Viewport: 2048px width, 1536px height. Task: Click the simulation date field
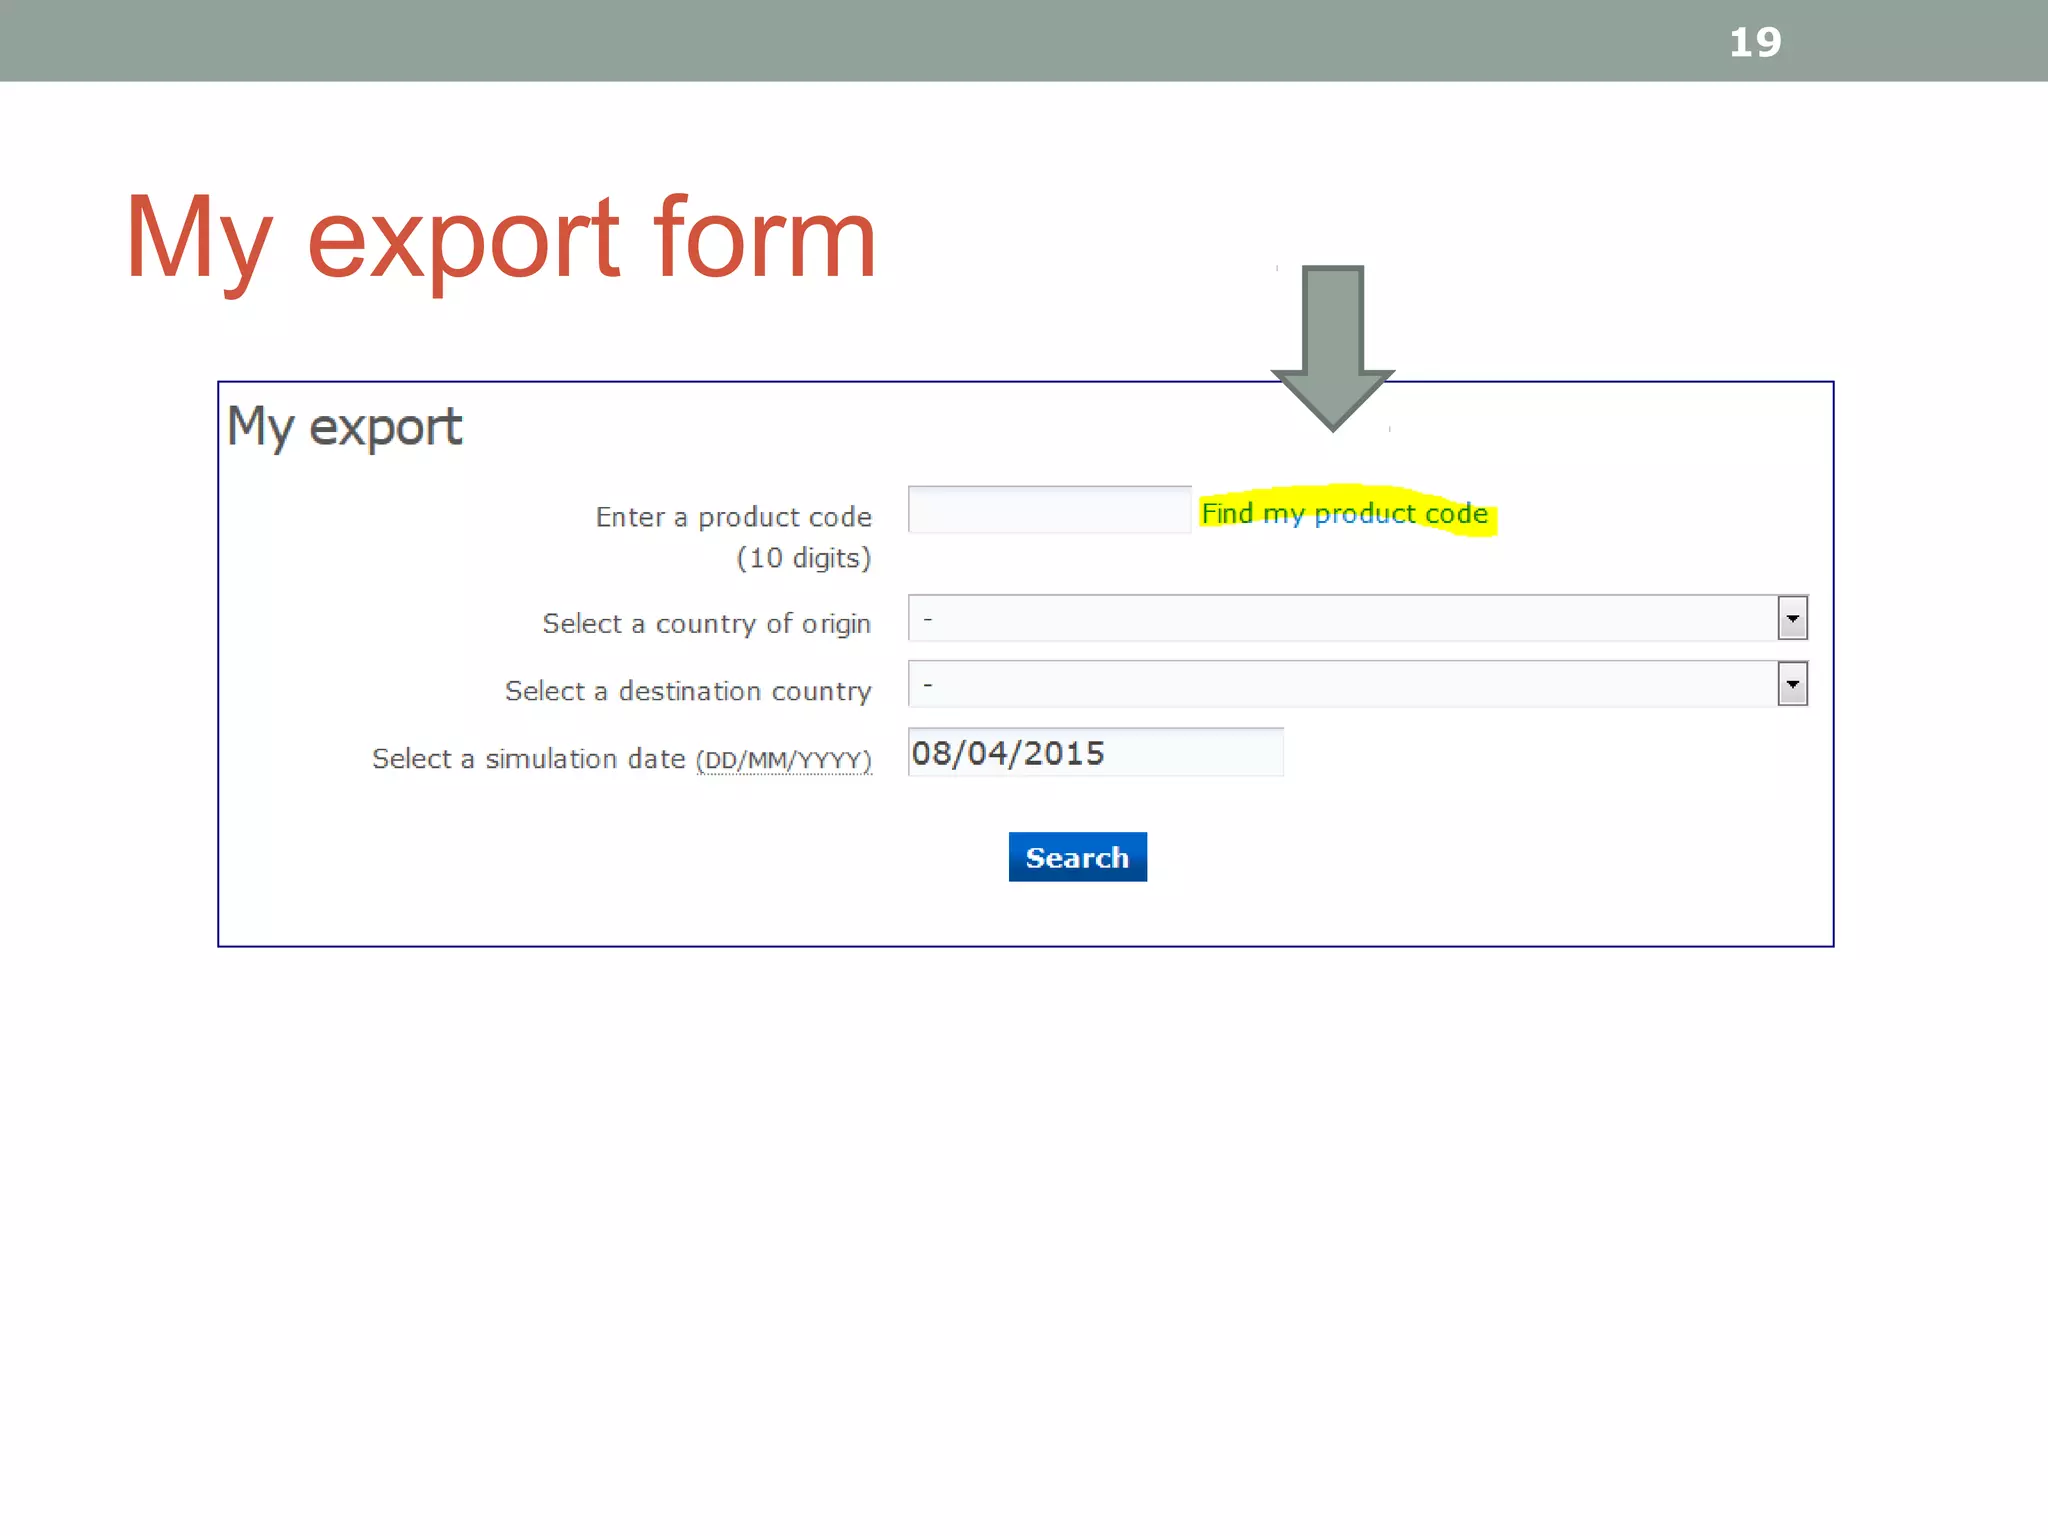click(1094, 753)
